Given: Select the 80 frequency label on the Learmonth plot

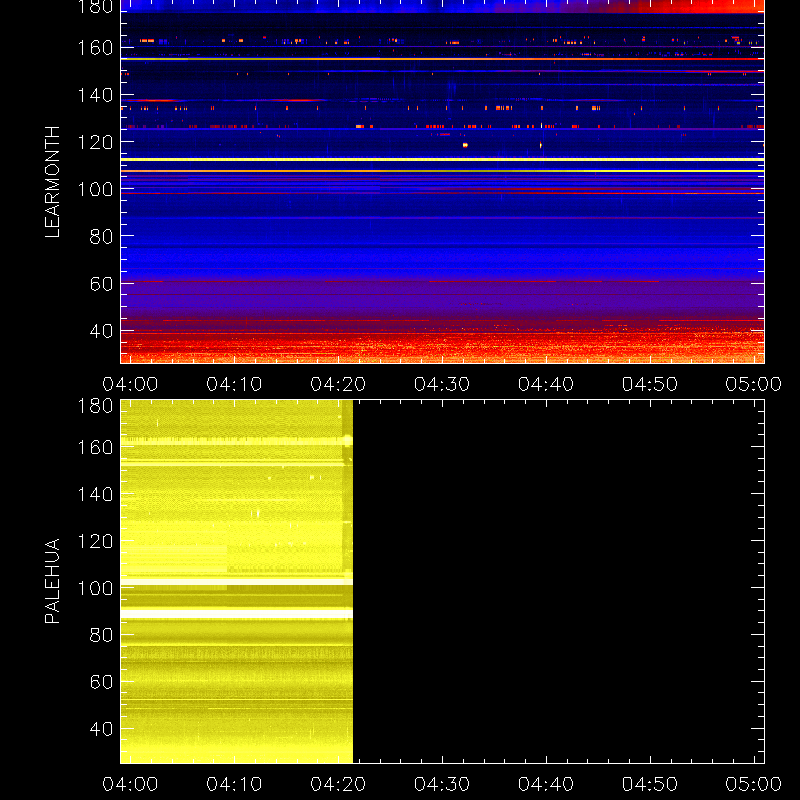Looking at the screenshot, I should (x=101, y=236).
